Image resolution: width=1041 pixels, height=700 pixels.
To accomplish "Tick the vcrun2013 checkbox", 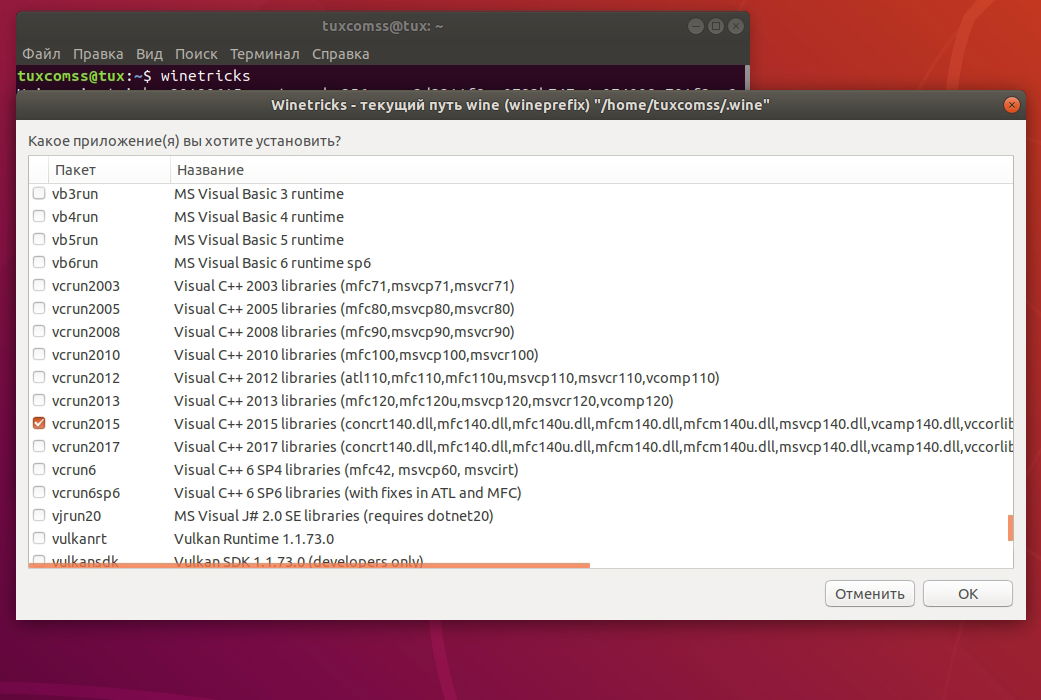I will coord(39,400).
